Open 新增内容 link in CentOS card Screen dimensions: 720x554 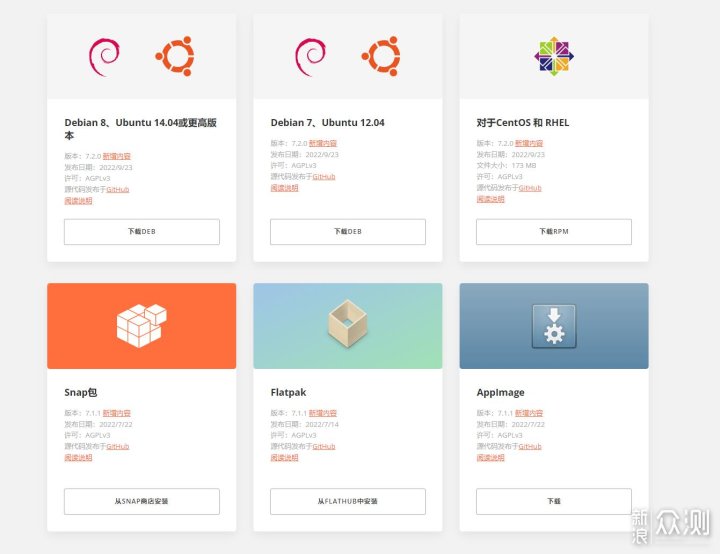pos(529,143)
